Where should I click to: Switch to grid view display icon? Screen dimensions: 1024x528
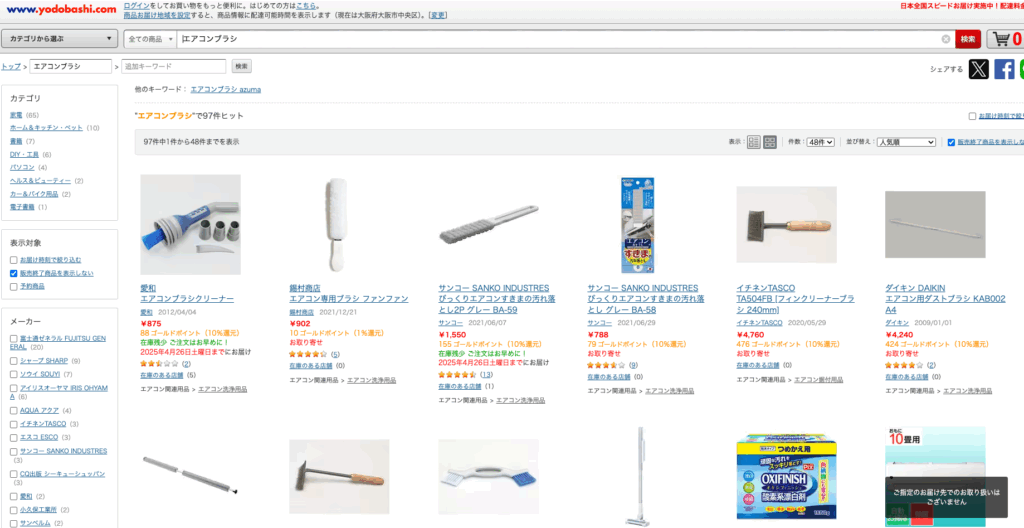[x=770, y=142]
